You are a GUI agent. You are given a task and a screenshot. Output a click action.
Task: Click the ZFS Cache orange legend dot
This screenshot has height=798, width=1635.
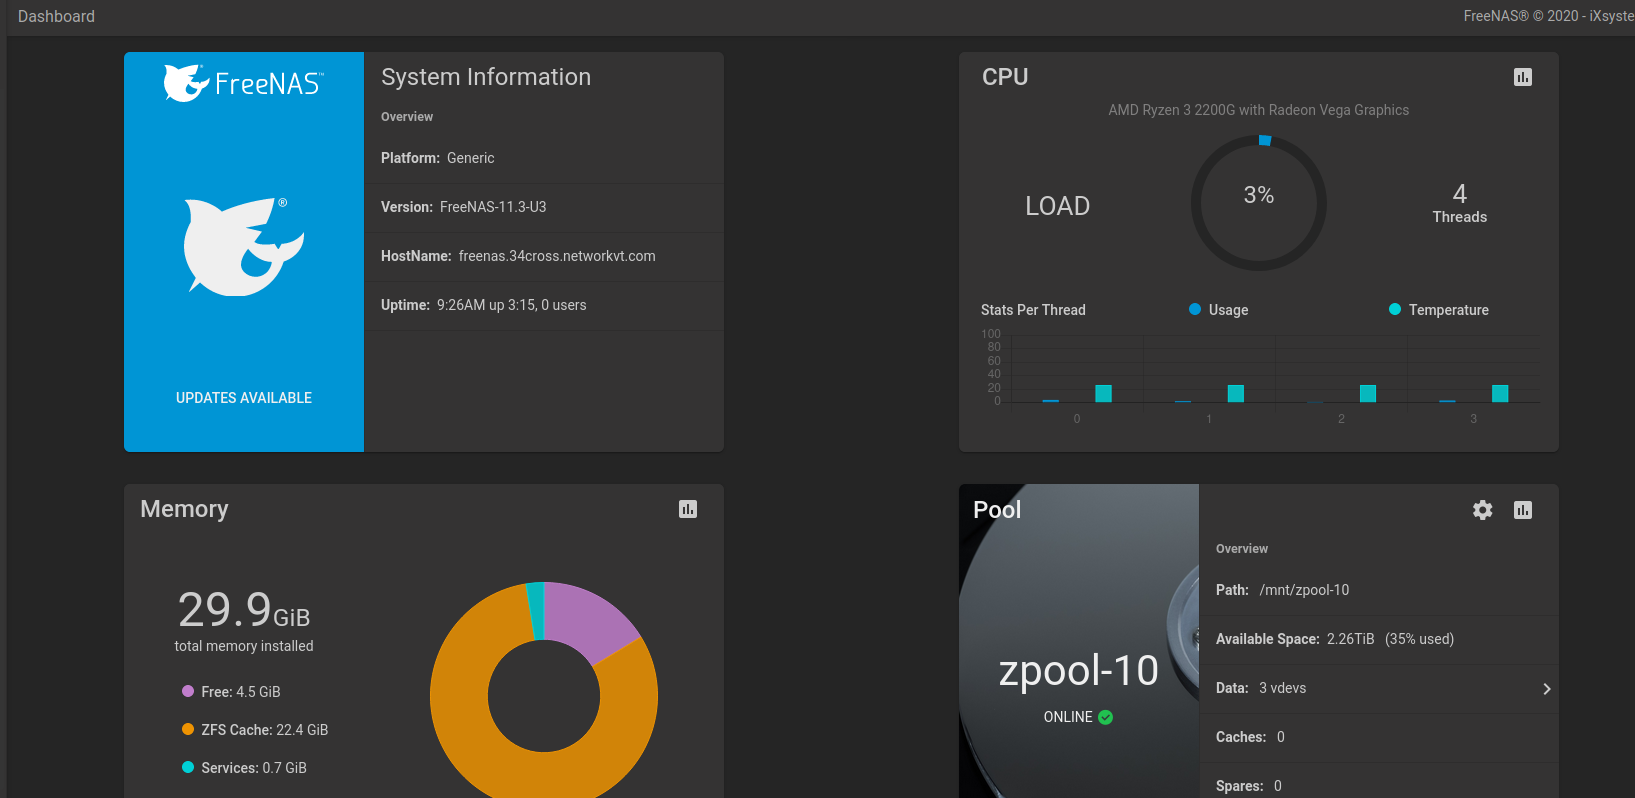188,729
